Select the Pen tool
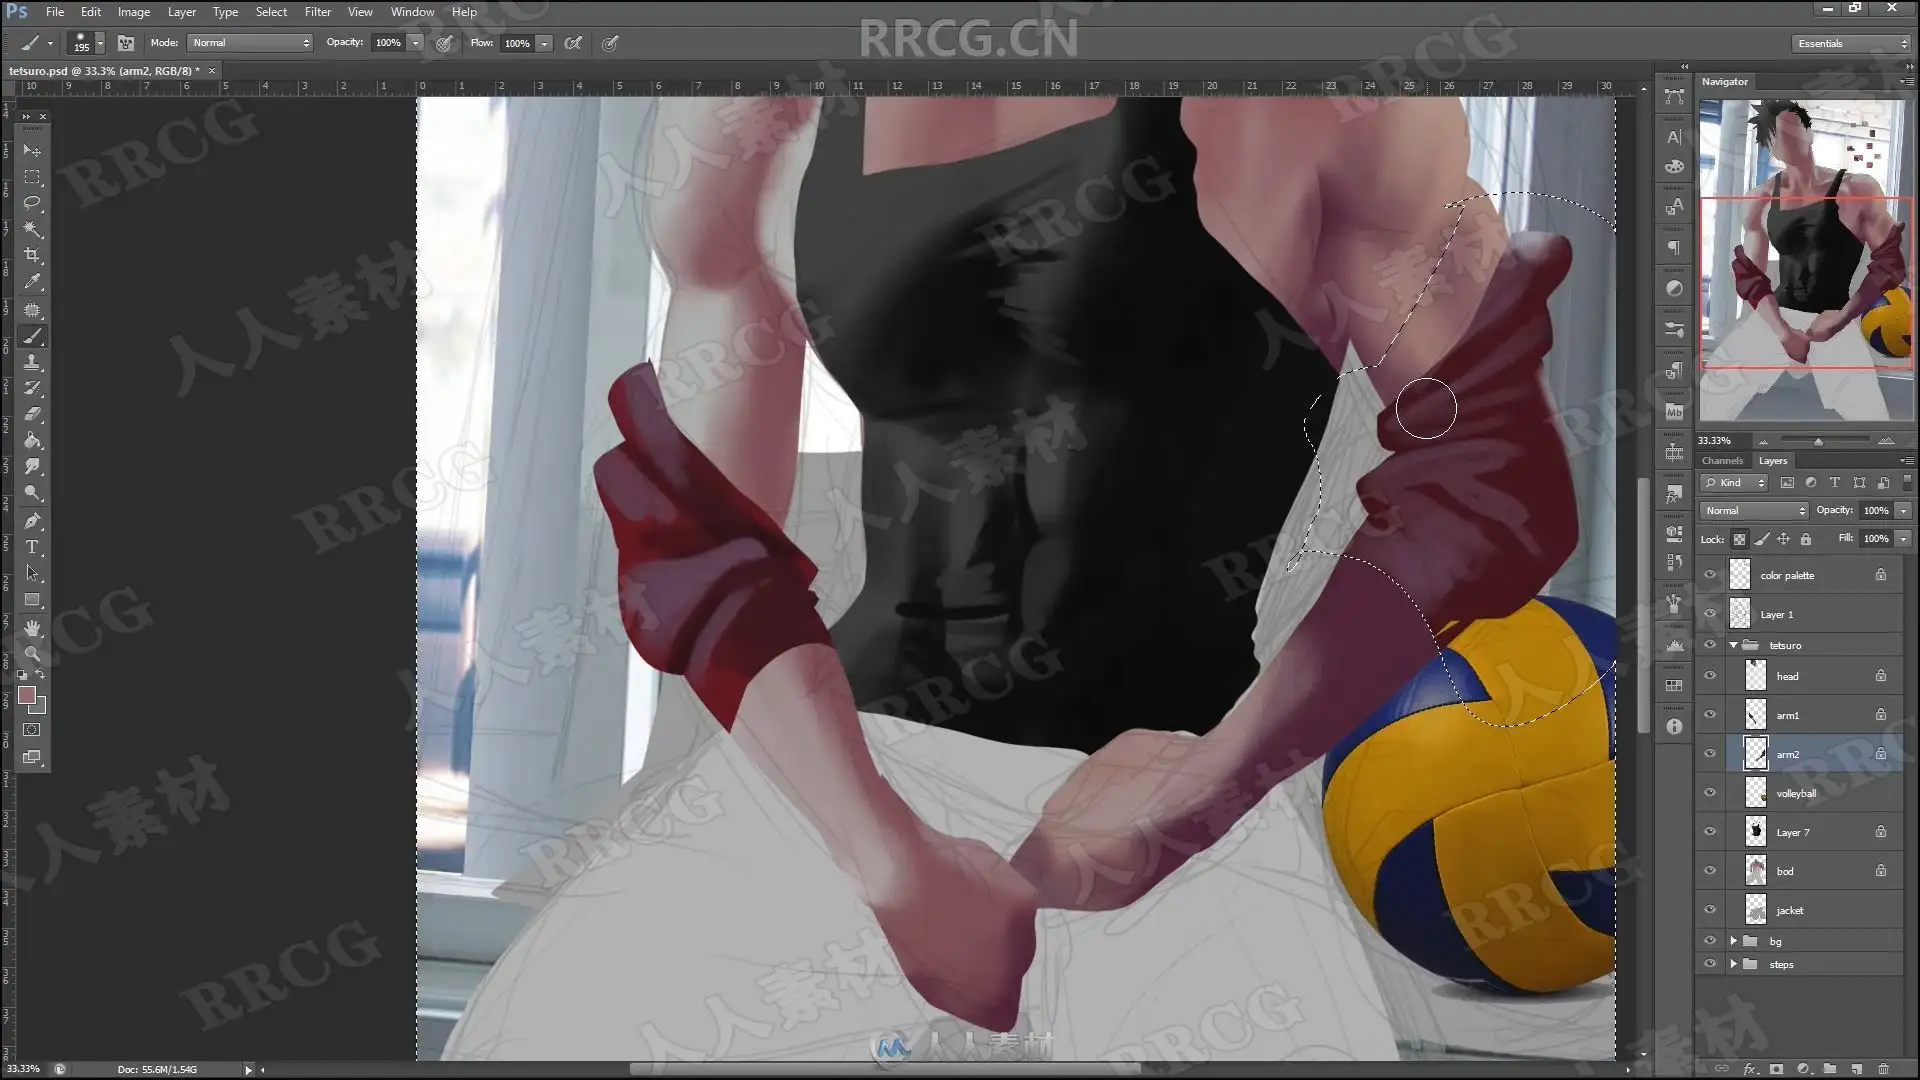Image resolution: width=1920 pixels, height=1080 pixels. [32, 521]
